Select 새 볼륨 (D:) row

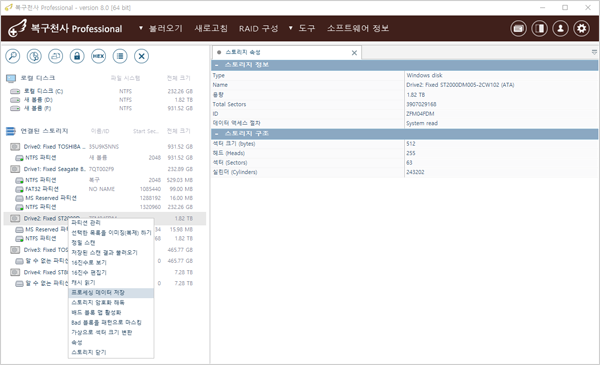point(105,100)
